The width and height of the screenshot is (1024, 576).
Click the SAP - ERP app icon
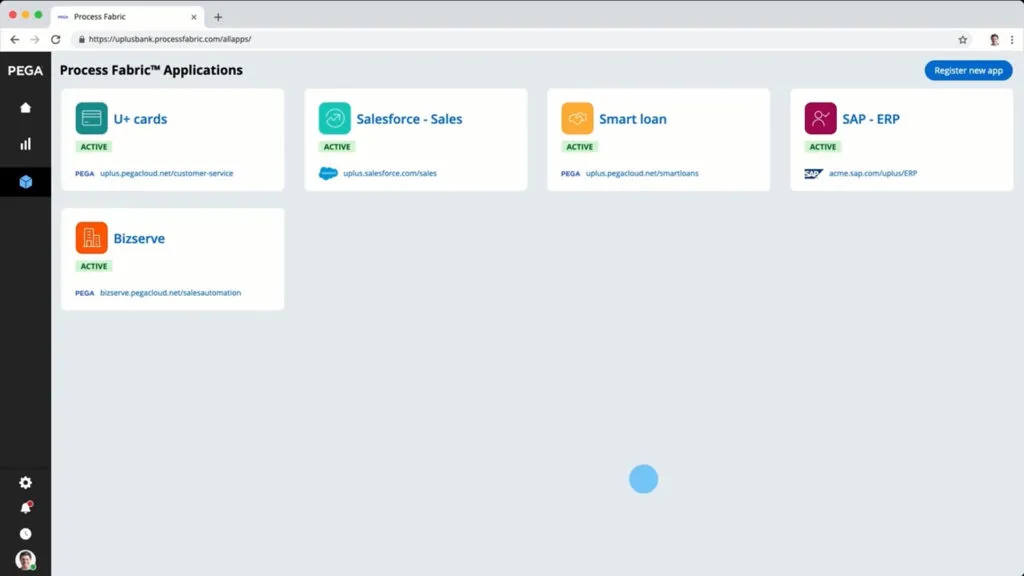point(820,118)
